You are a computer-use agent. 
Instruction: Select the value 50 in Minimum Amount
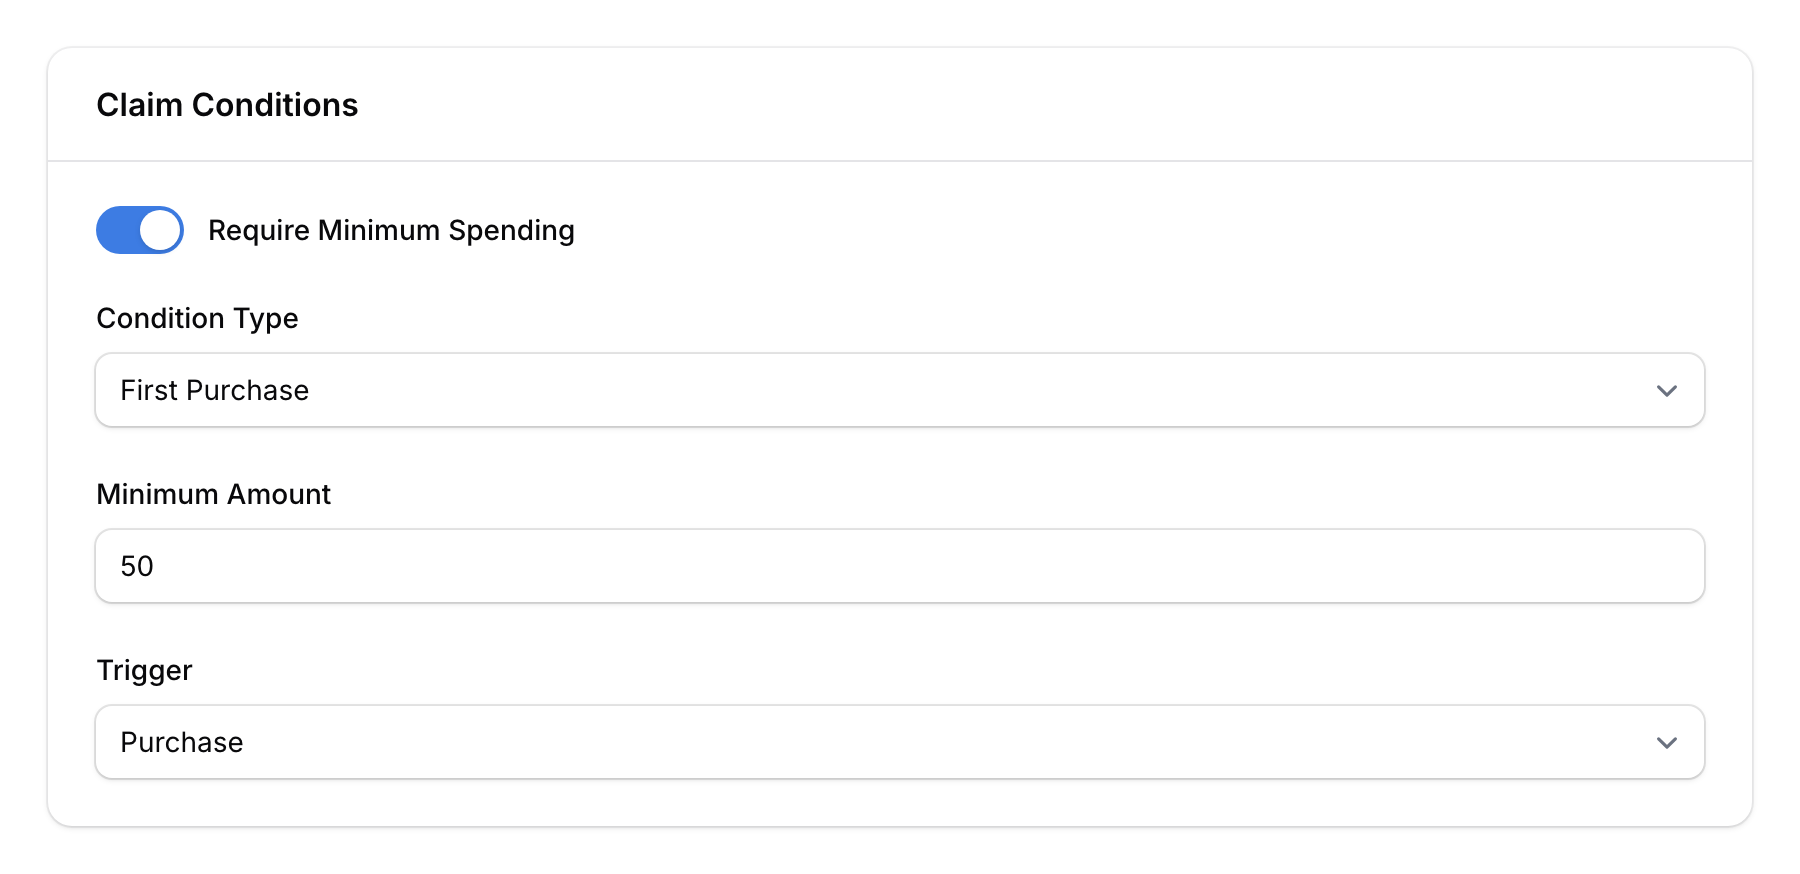click(x=137, y=566)
